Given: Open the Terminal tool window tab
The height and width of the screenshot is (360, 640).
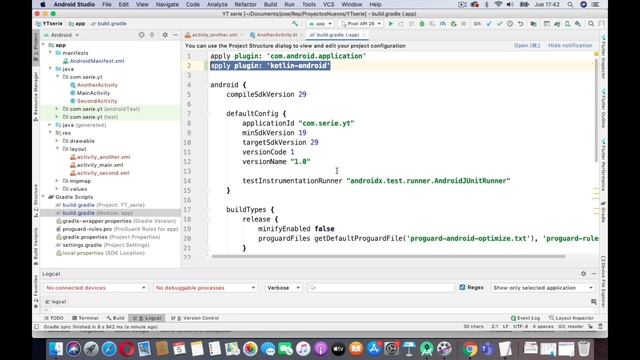Looking at the screenshot, I should coord(85,318).
